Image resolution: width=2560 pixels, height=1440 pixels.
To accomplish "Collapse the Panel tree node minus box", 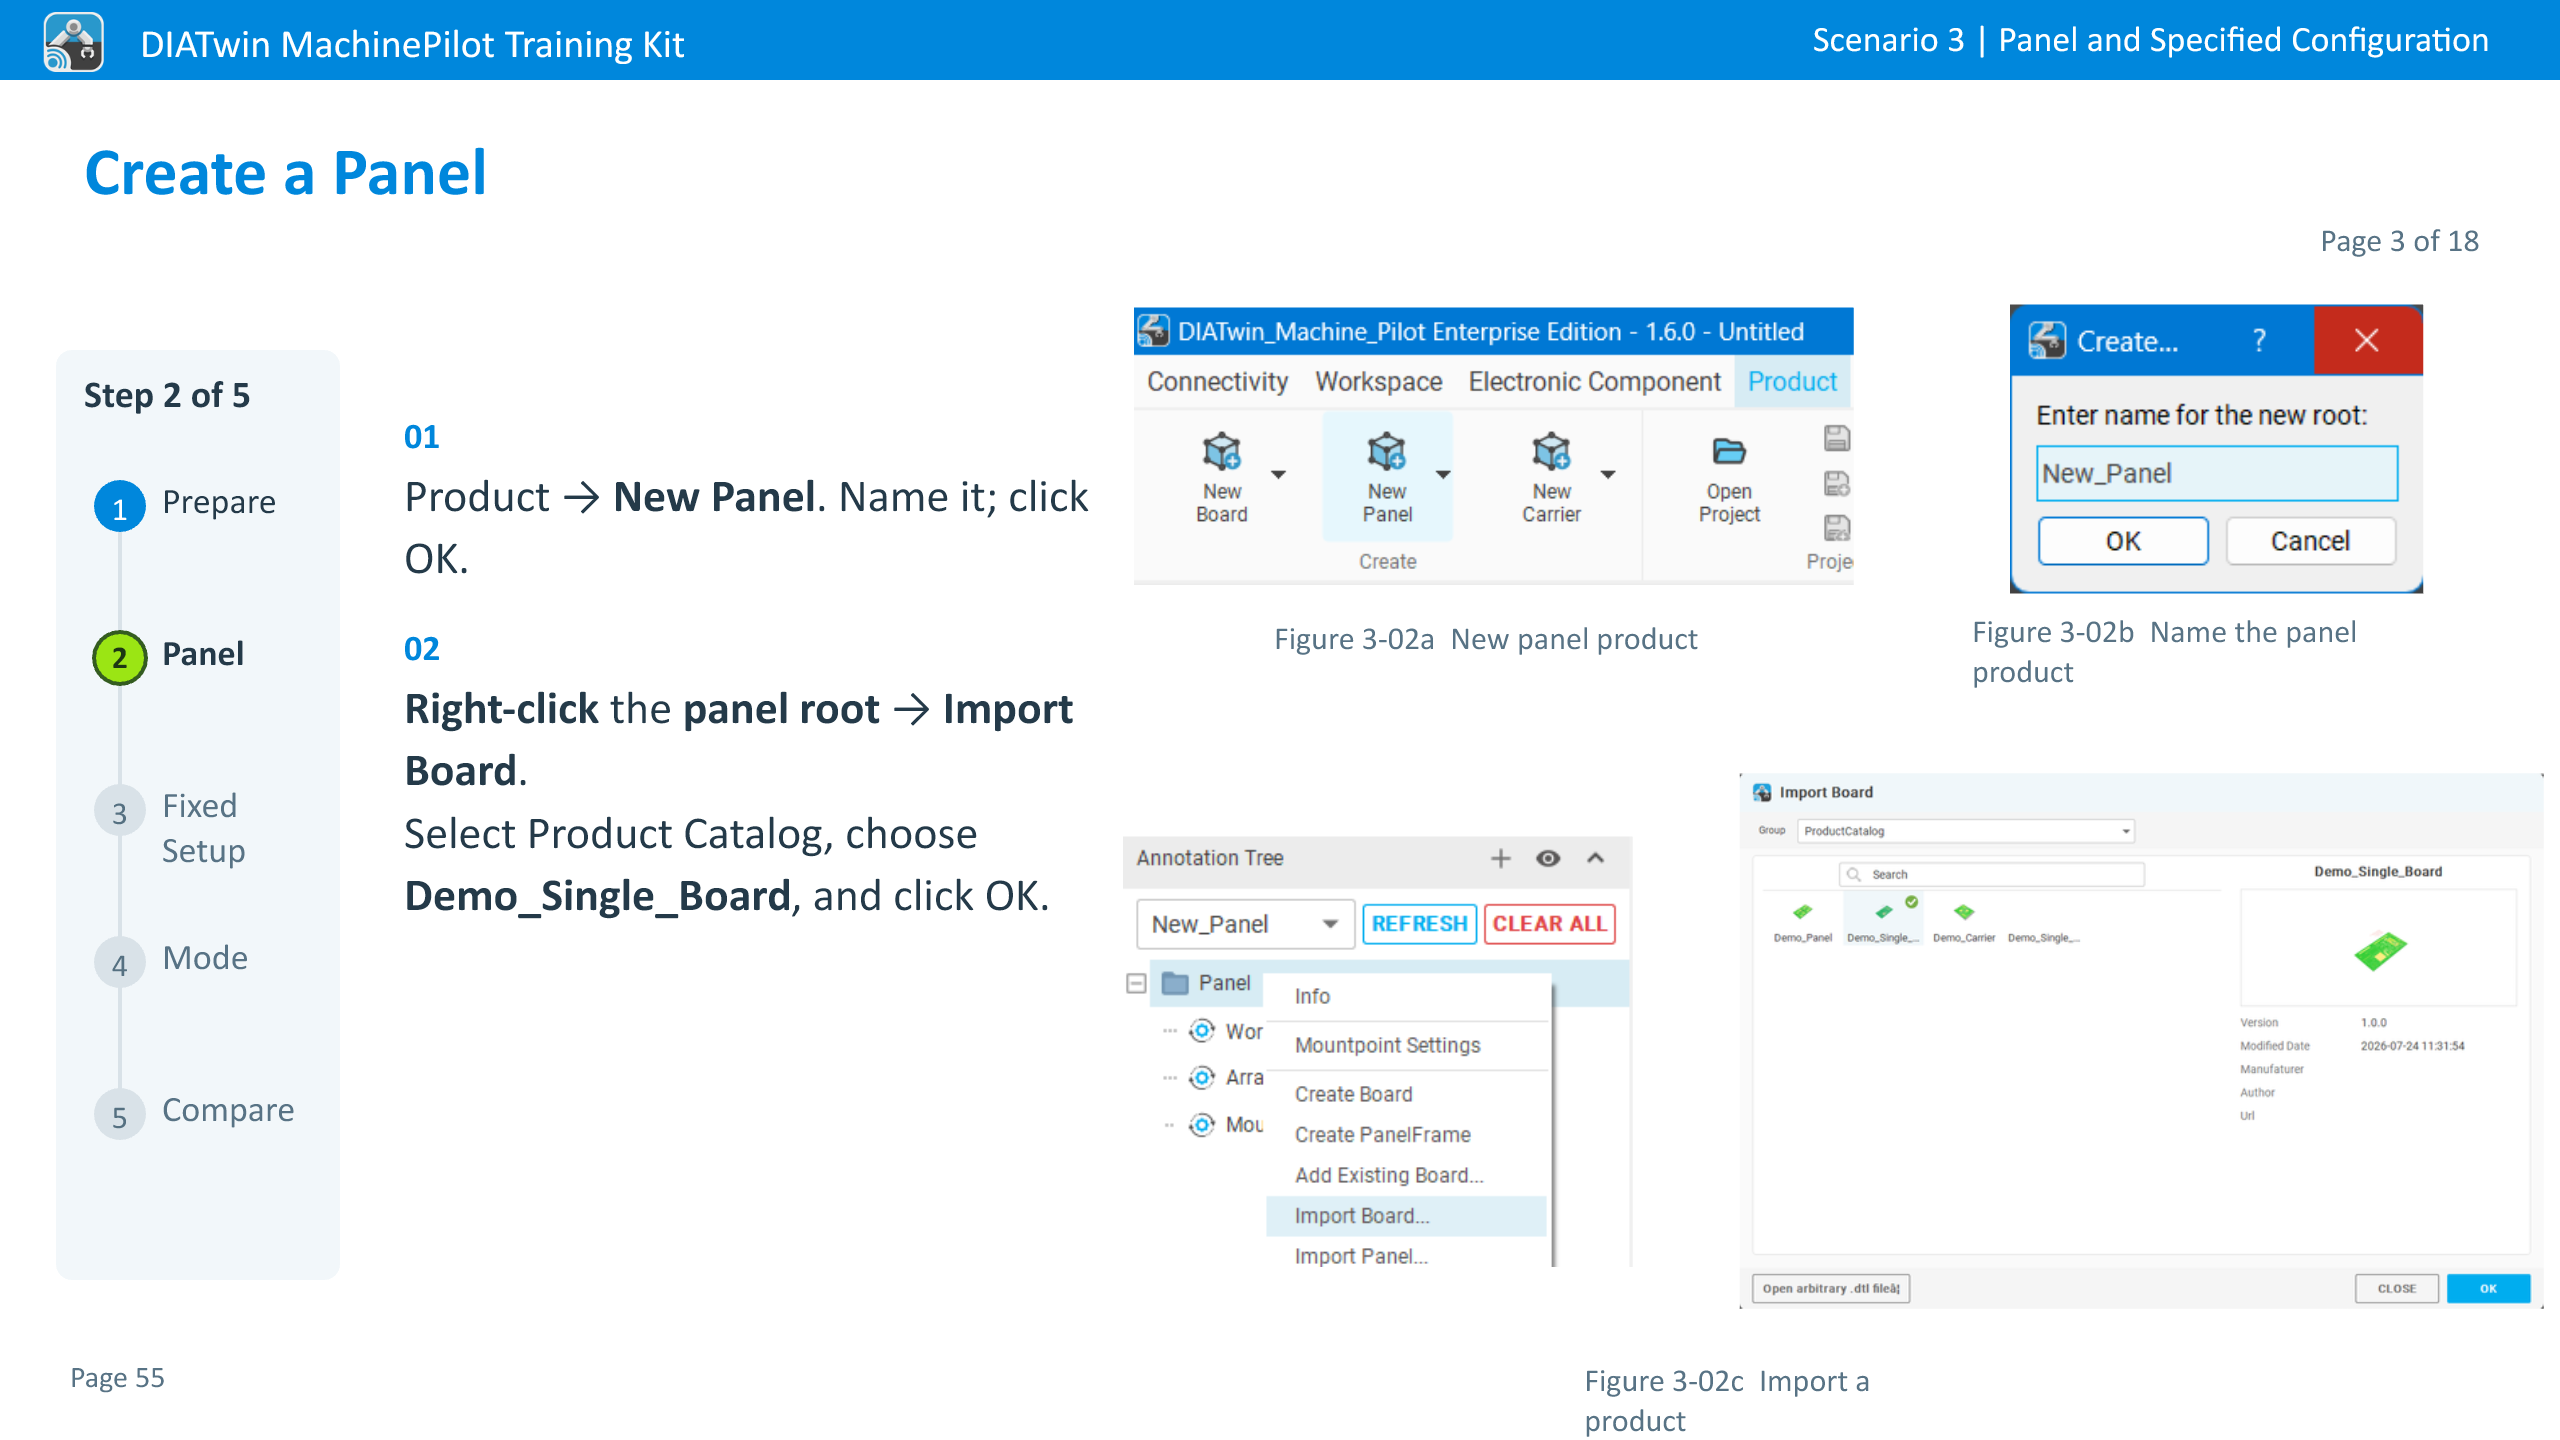I will click(1136, 983).
